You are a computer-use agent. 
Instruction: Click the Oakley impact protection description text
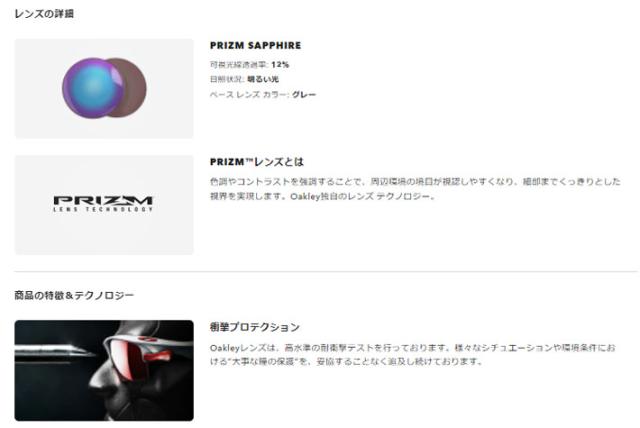pos(413,355)
